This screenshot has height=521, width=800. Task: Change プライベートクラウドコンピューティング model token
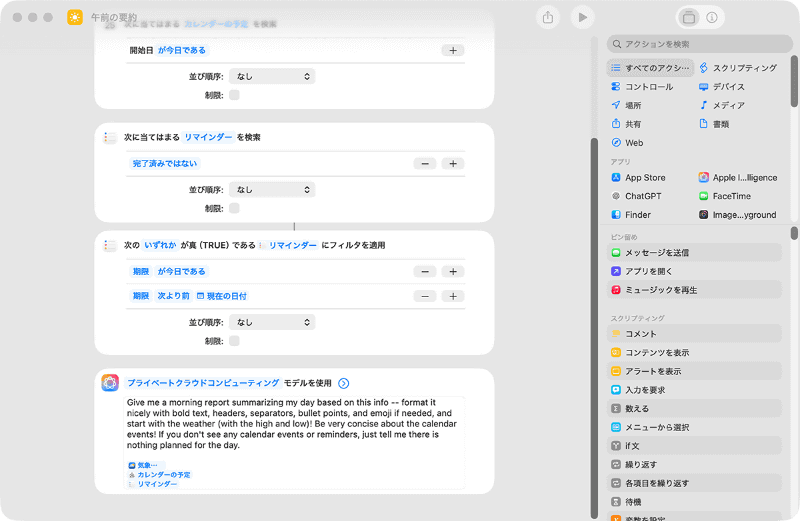[203, 383]
